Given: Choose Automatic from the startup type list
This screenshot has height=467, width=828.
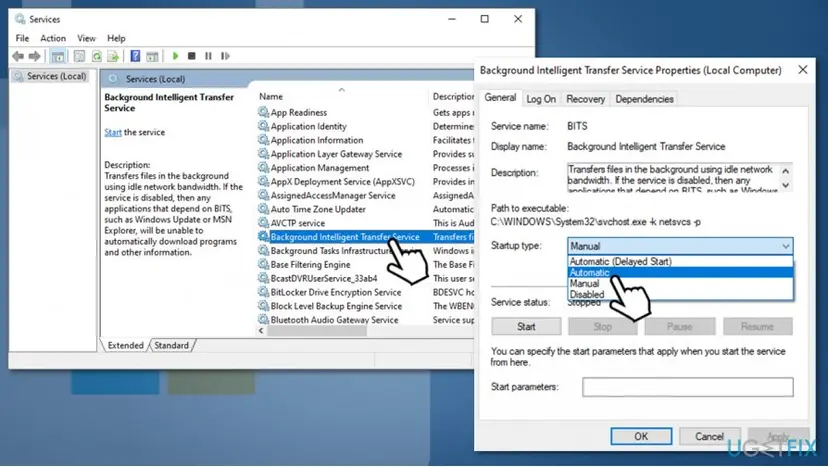Looking at the screenshot, I should click(680, 272).
